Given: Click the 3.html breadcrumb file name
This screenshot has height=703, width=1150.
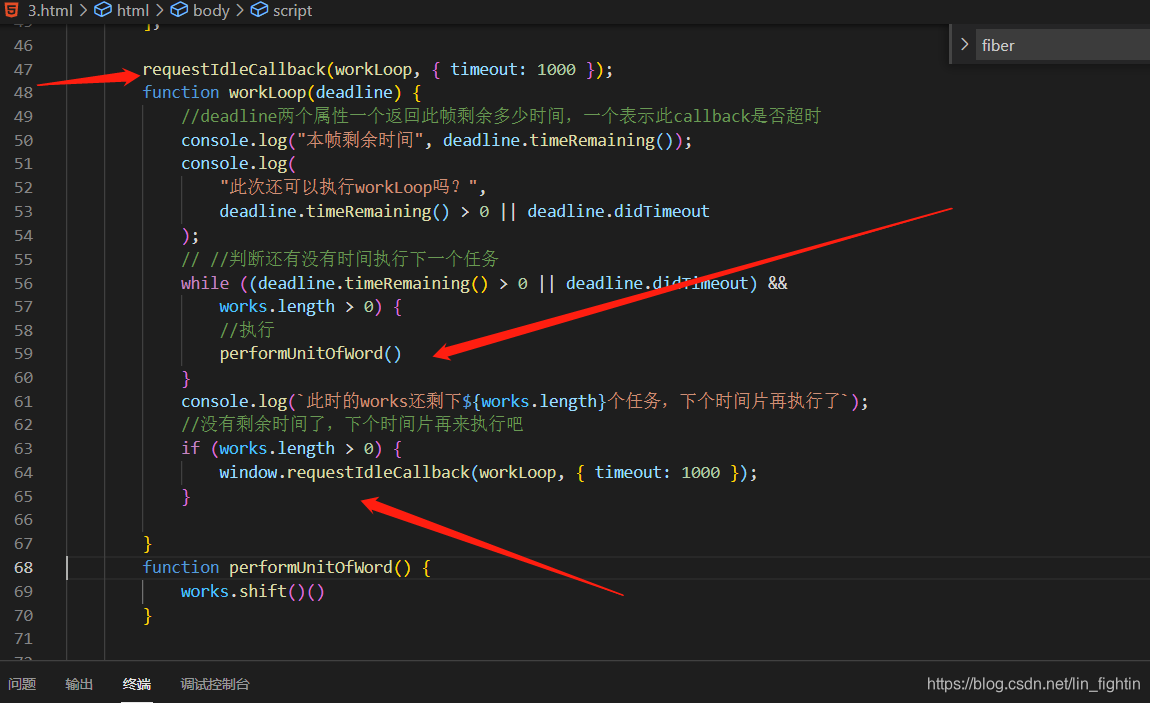Looking at the screenshot, I should pos(50,10).
